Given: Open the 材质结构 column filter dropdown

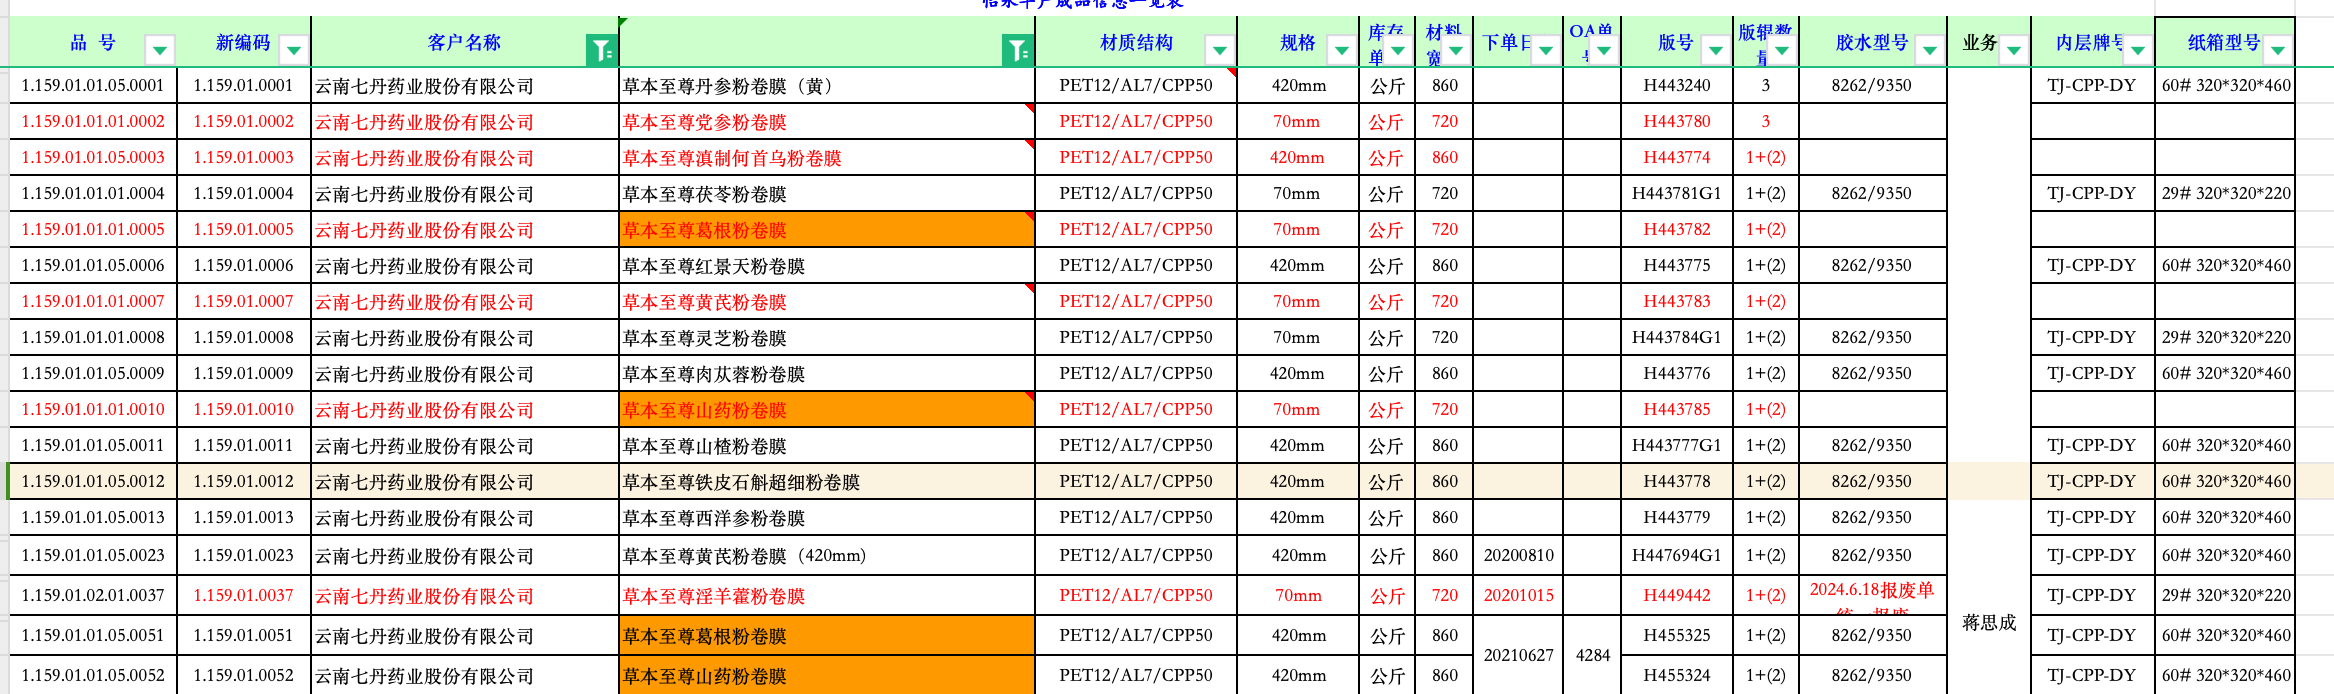Looking at the screenshot, I should click(x=1219, y=49).
